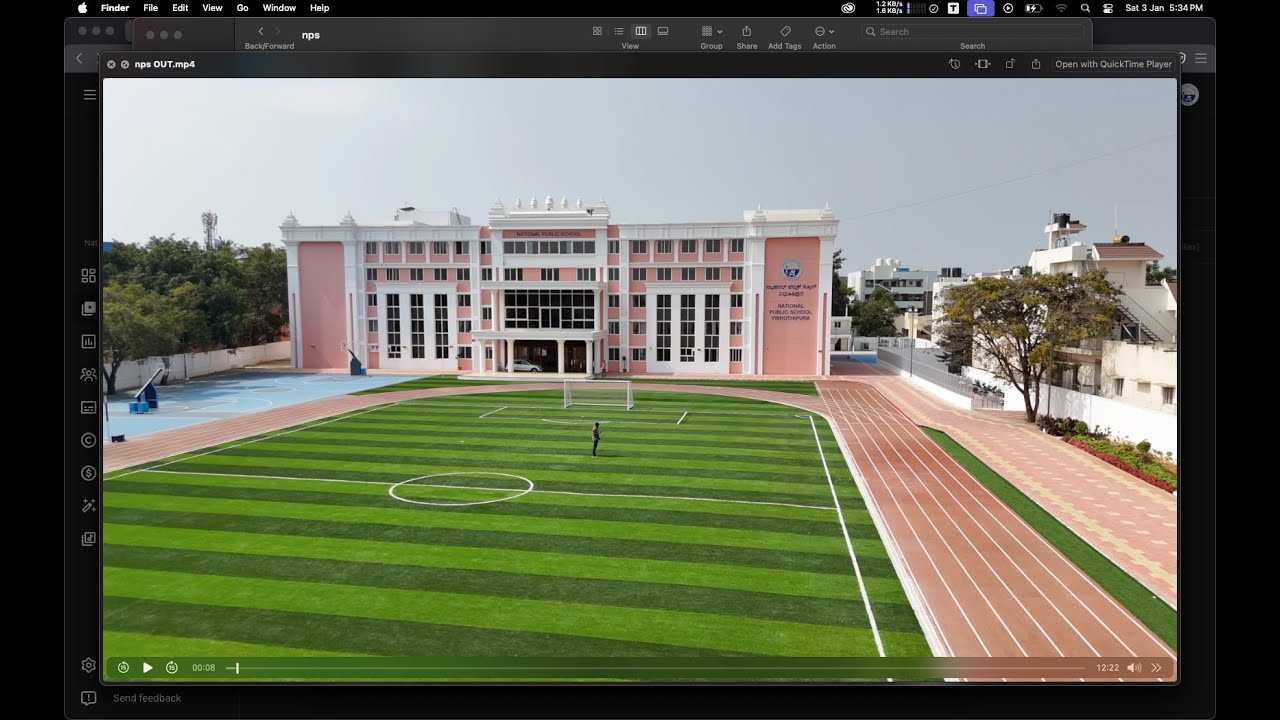Open the settings gear in background sidebar
This screenshot has height=720, width=1280.
coord(88,665)
